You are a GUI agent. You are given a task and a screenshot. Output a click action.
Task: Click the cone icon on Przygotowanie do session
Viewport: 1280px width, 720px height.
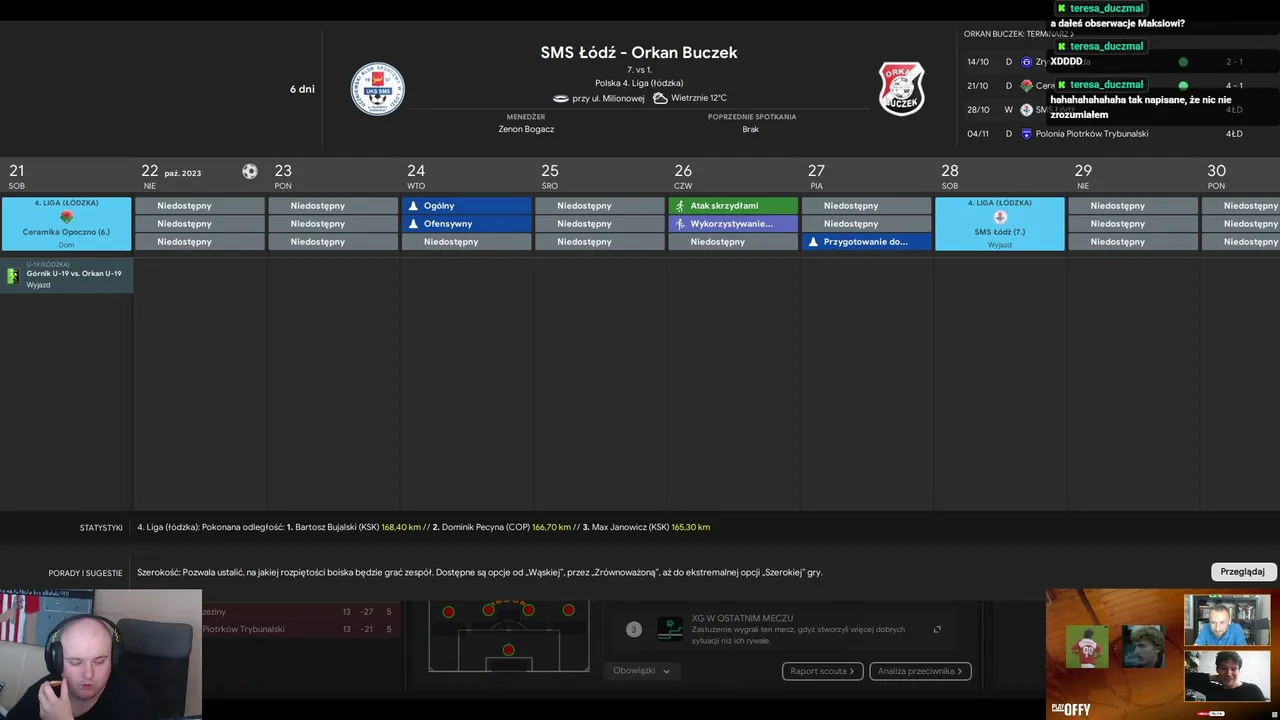pyautogui.click(x=813, y=242)
